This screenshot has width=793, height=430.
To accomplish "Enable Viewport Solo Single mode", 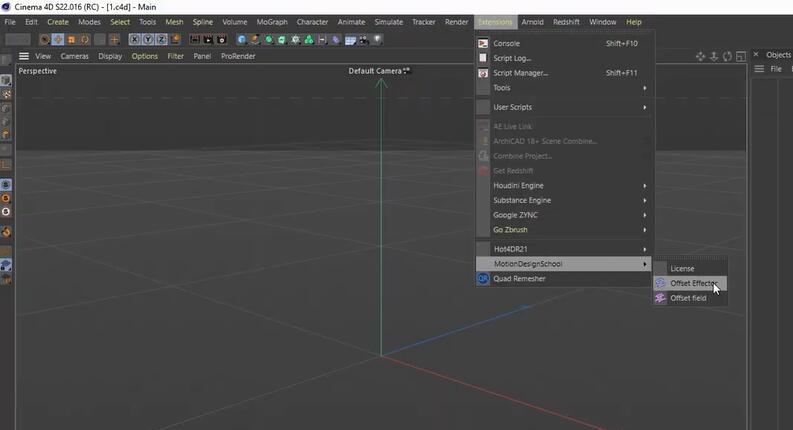I will tap(6, 198).
